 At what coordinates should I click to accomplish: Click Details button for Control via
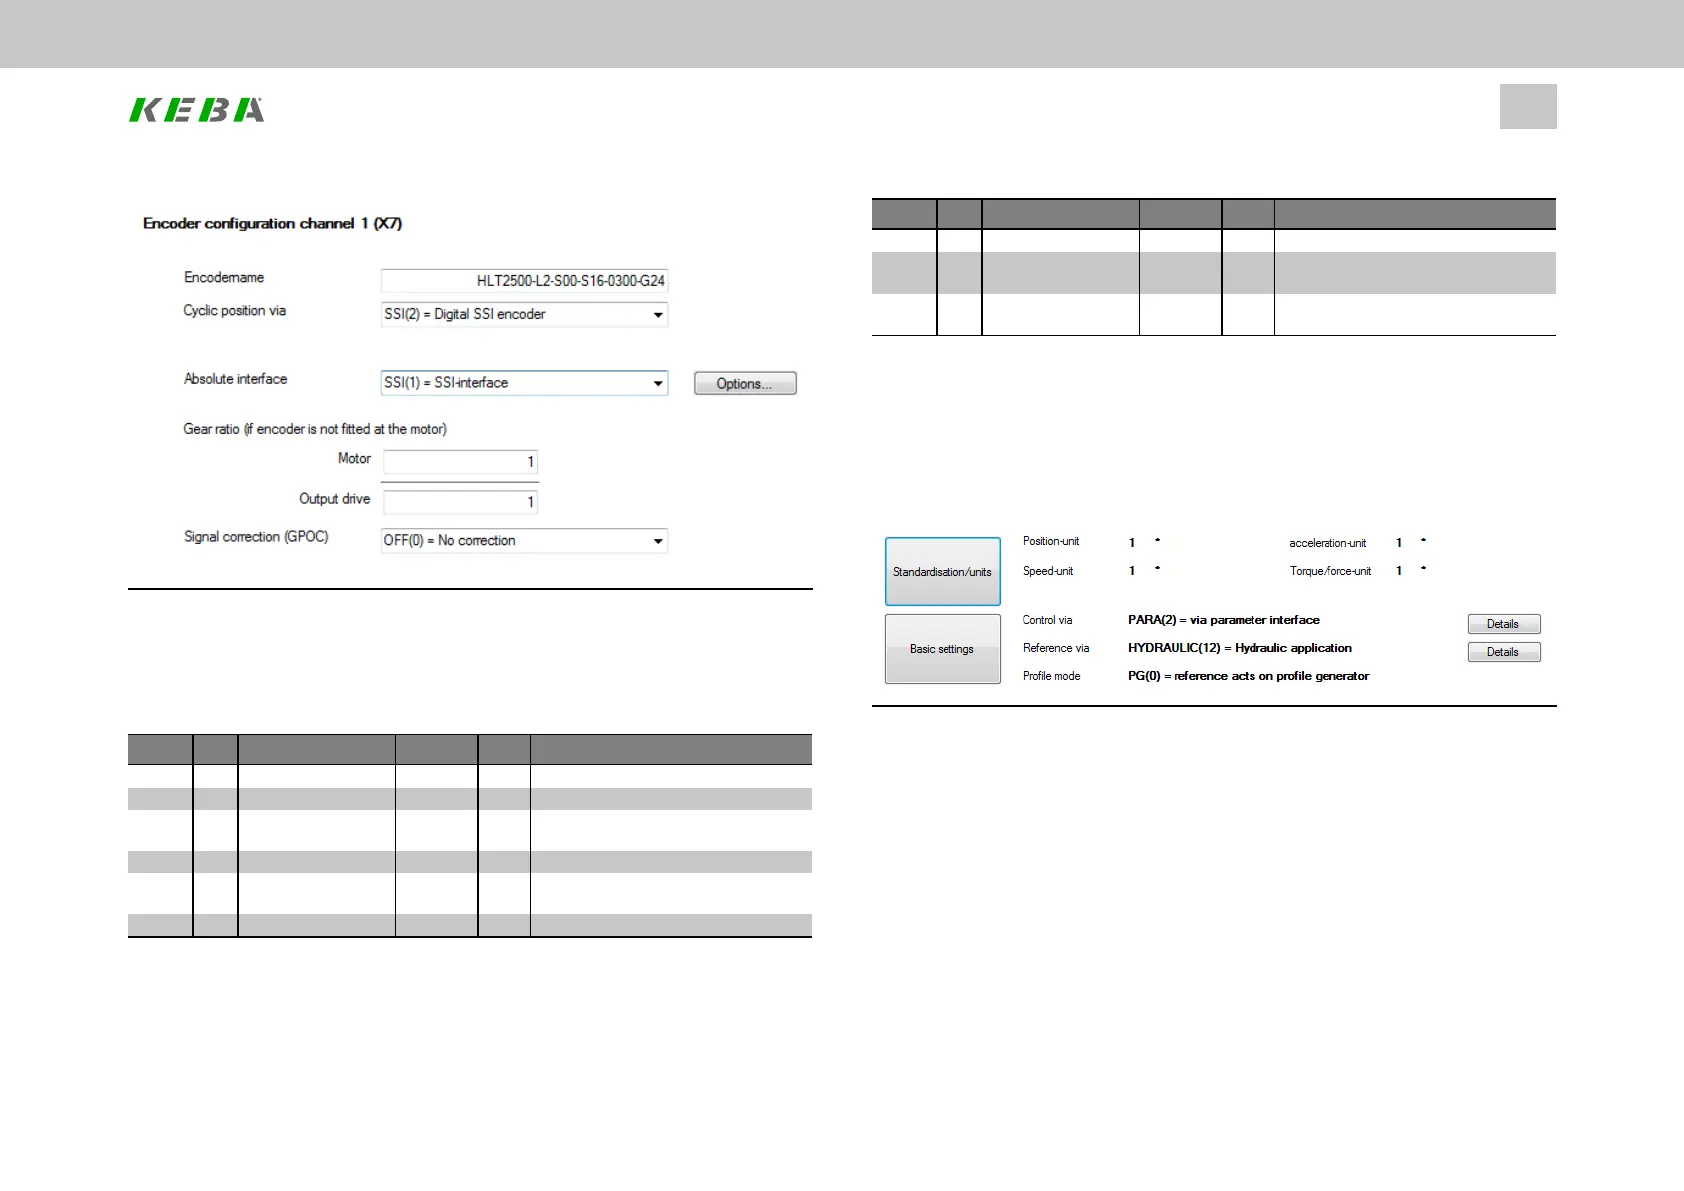(x=1504, y=624)
